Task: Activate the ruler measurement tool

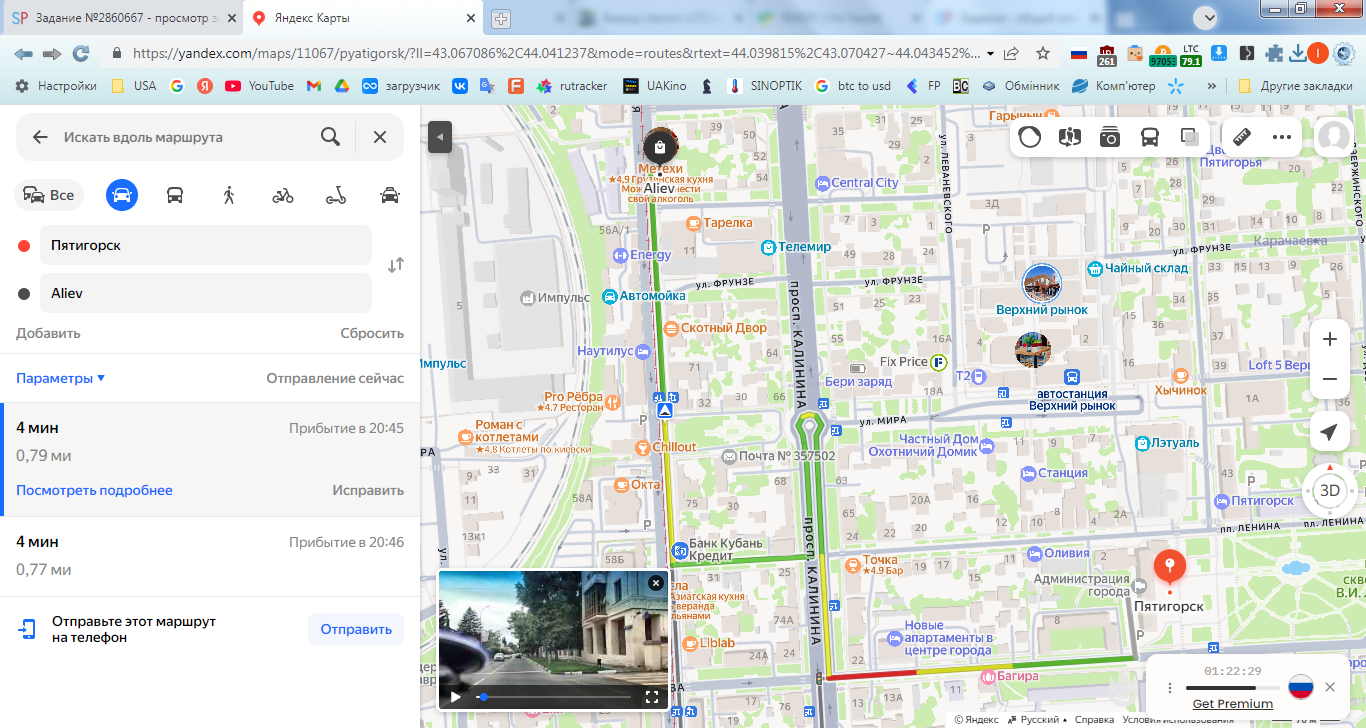Action: pyautogui.click(x=1242, y=137)
